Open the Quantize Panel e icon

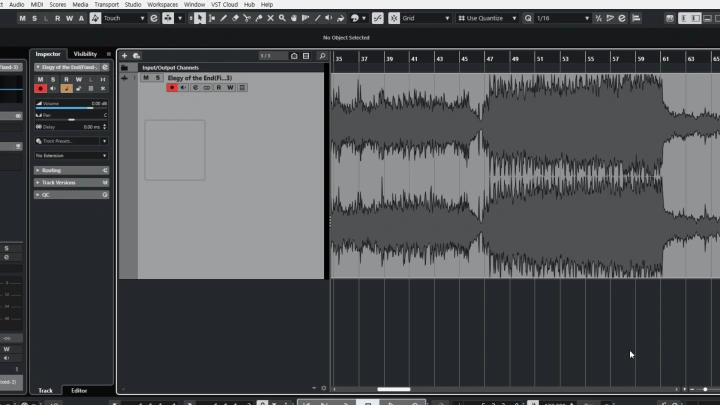tap(622, 18)
